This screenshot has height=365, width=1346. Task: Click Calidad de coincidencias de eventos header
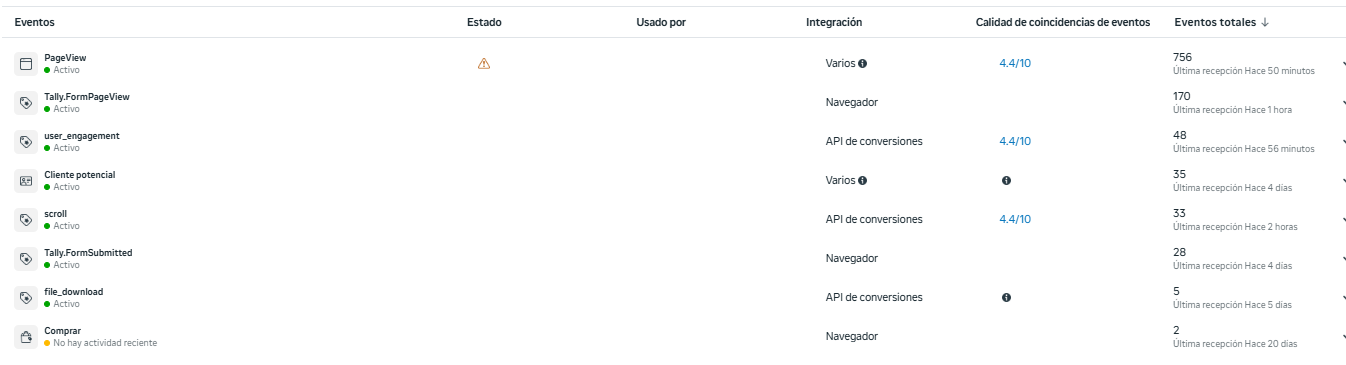coord(1063,22)
